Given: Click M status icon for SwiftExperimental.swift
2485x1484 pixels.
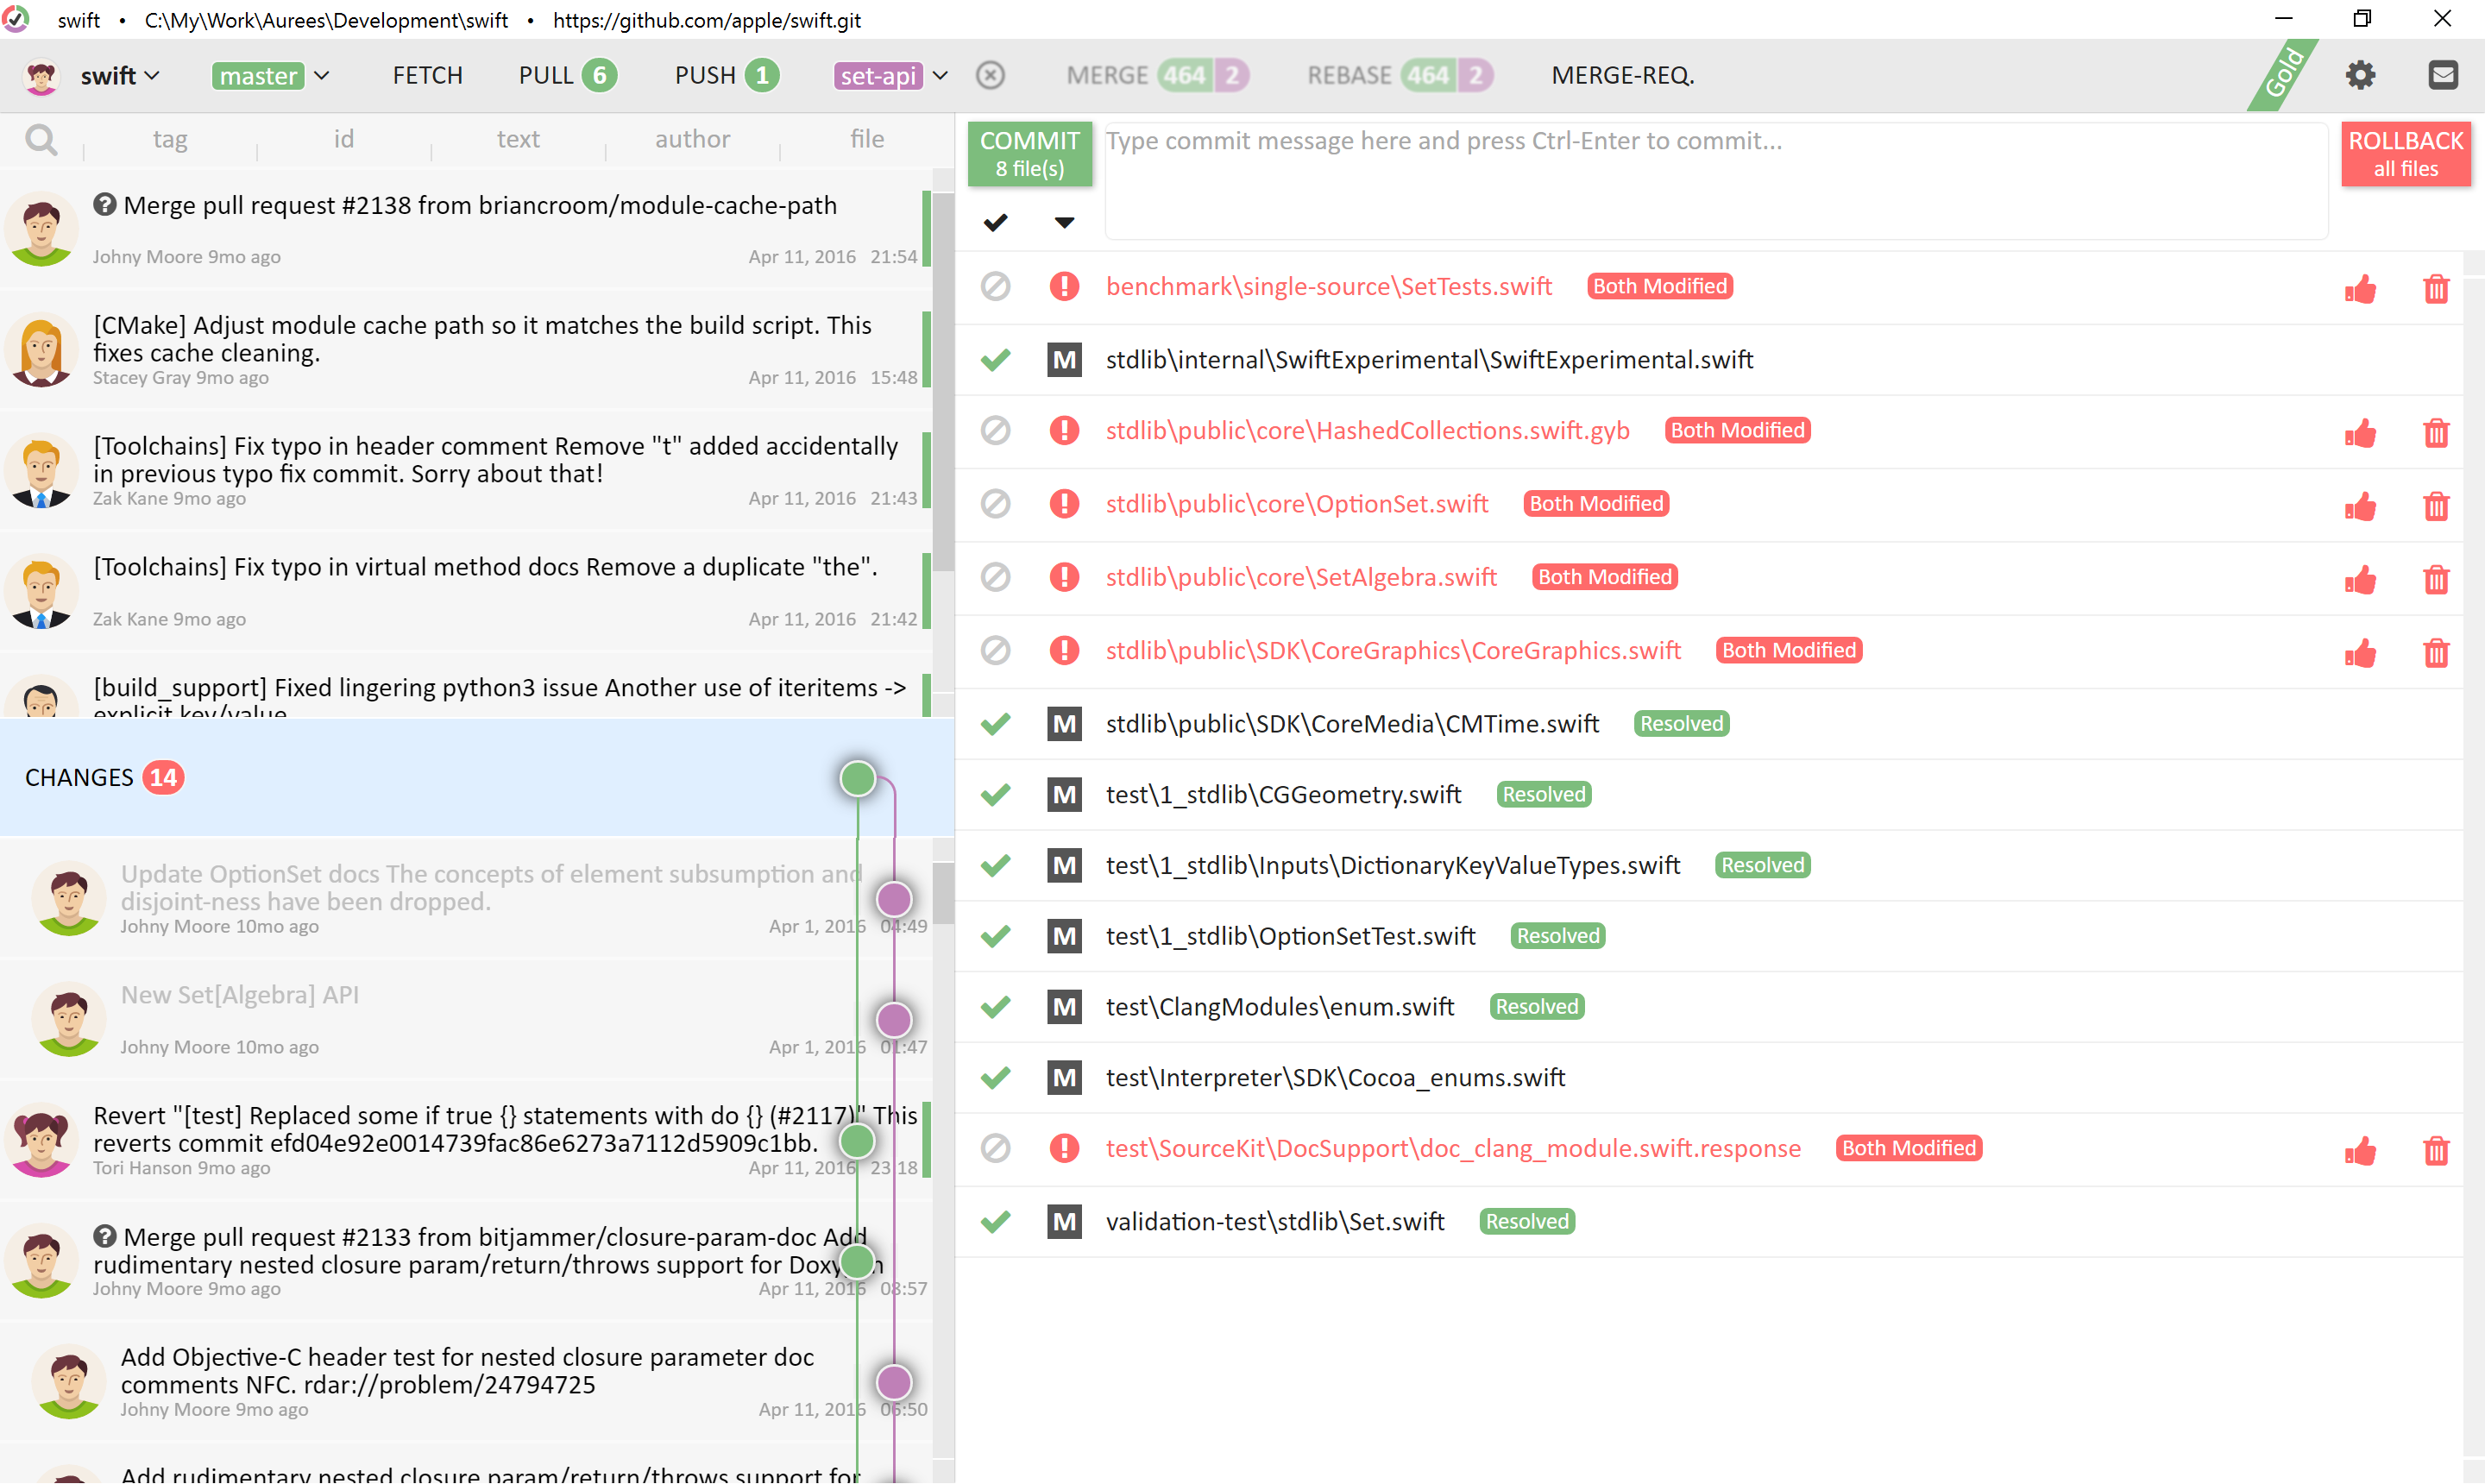Looking at the screenshot, I should click(1064, 359).
